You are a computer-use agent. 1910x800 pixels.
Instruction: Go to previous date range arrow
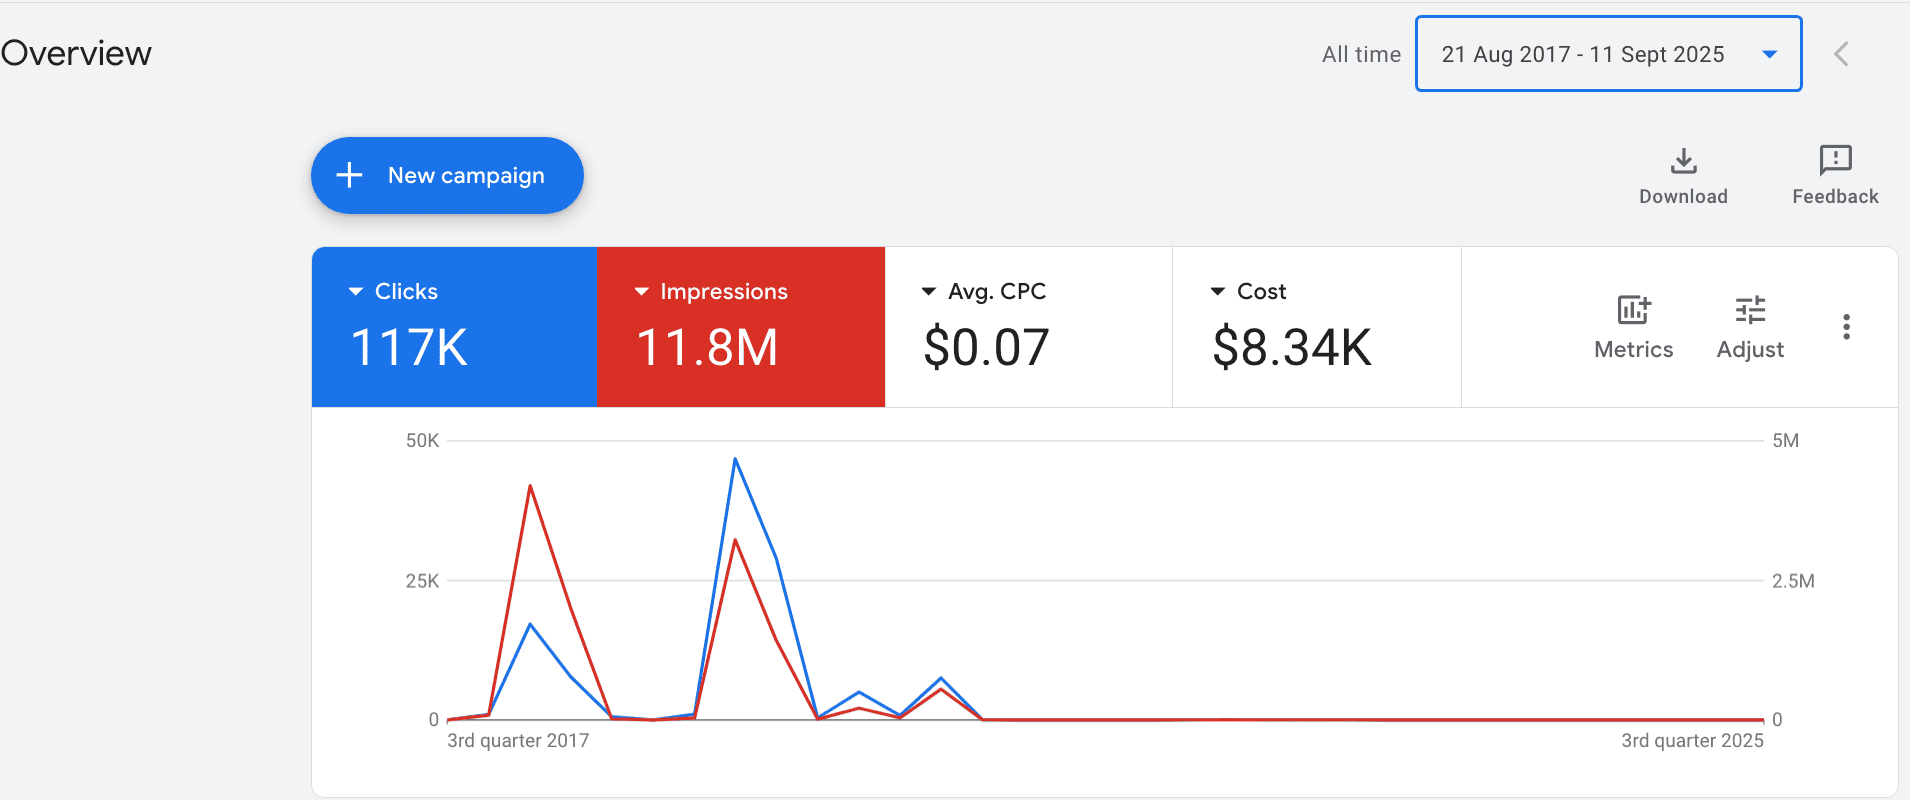1841,54
